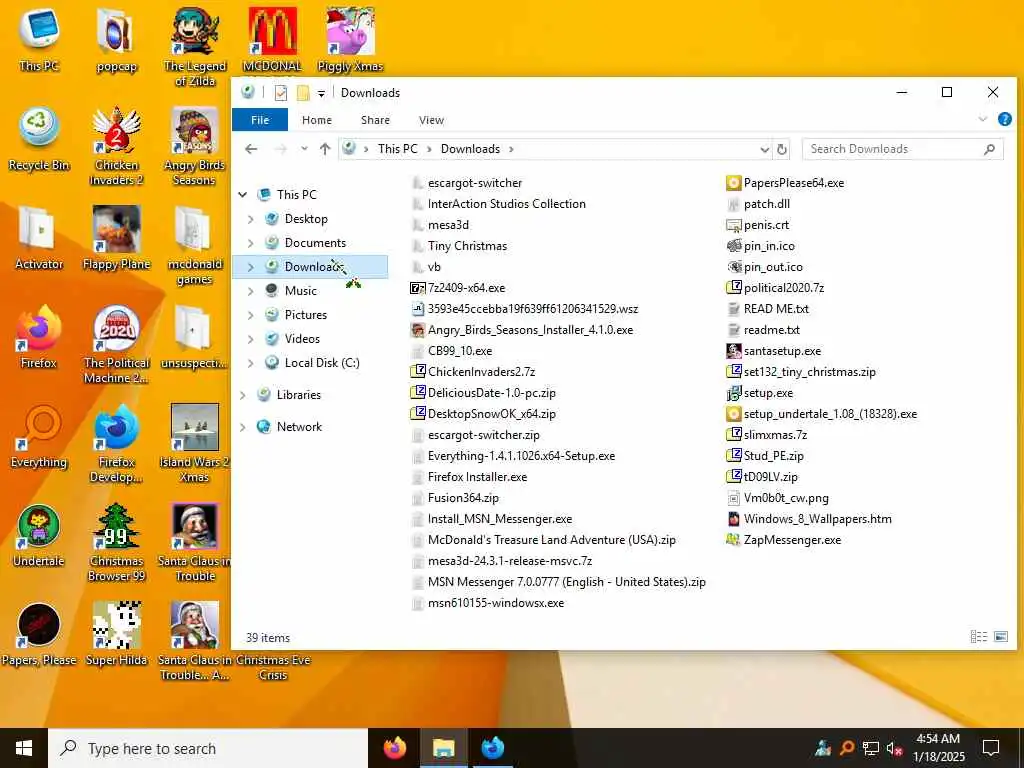Select Firefox Developer Edition desktop icon

[116, 443]
